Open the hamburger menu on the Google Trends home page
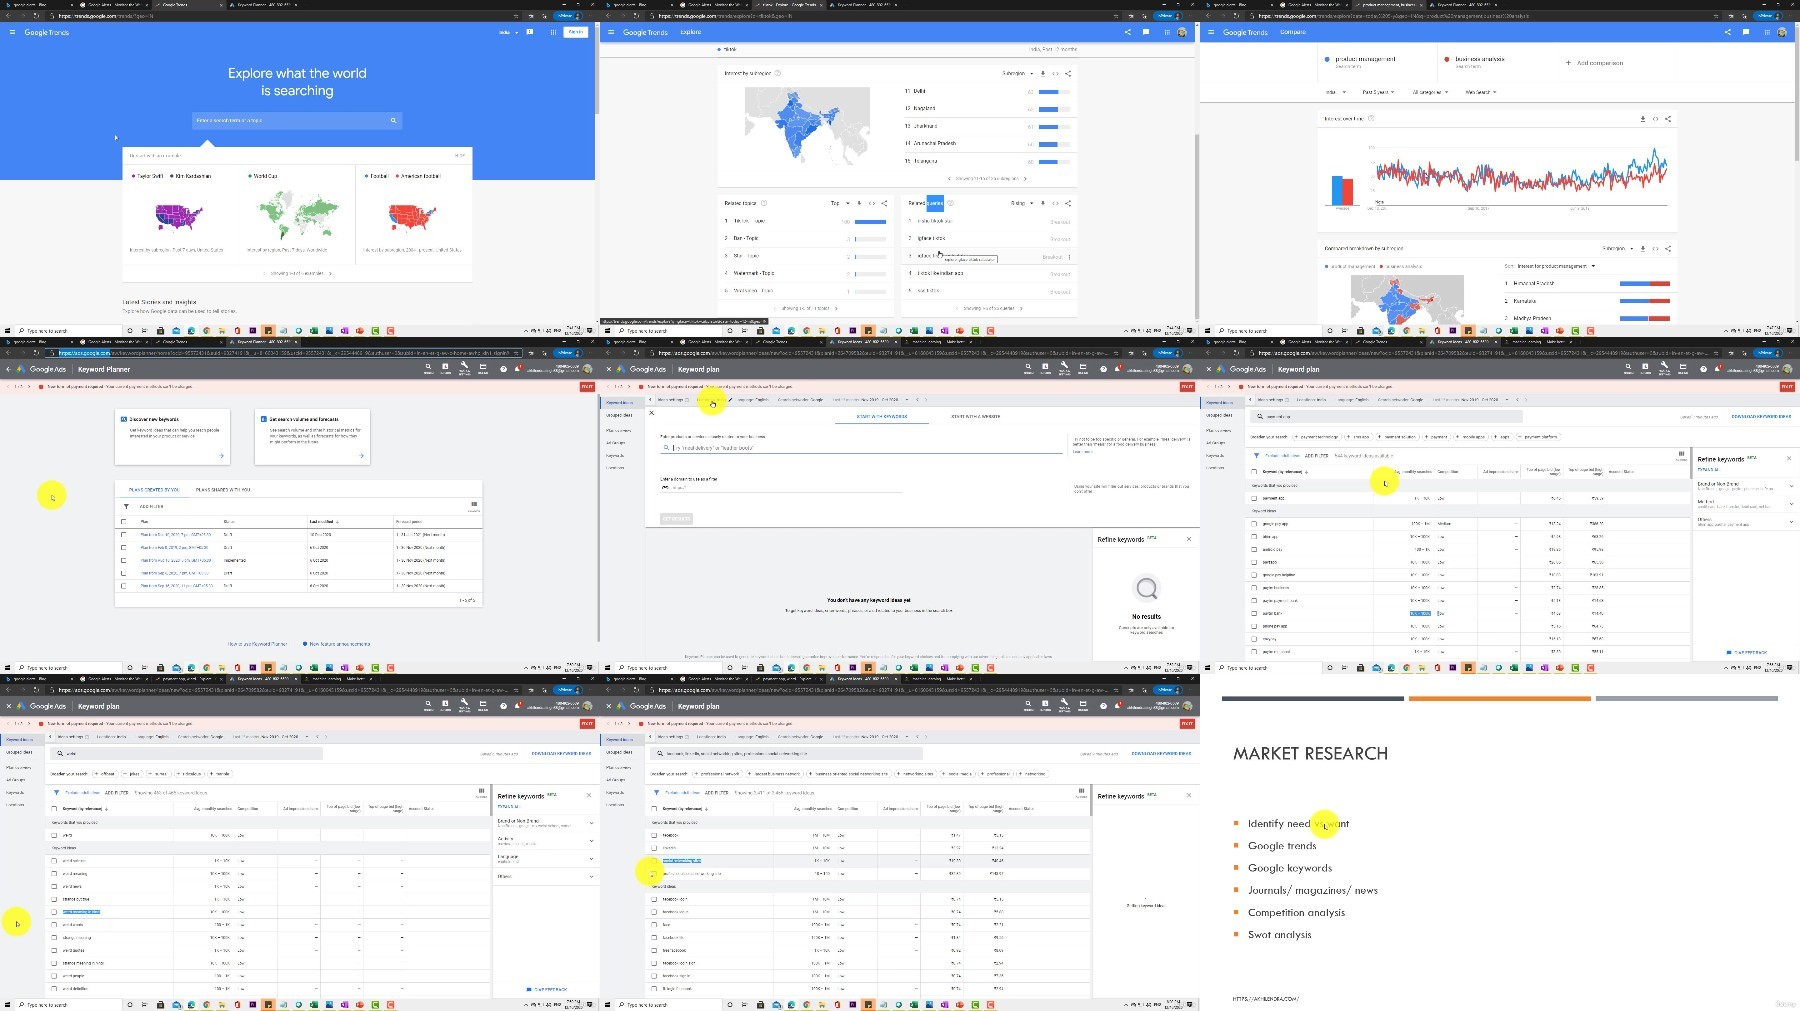This screenshot has width=1800, height=1011. 12,32
